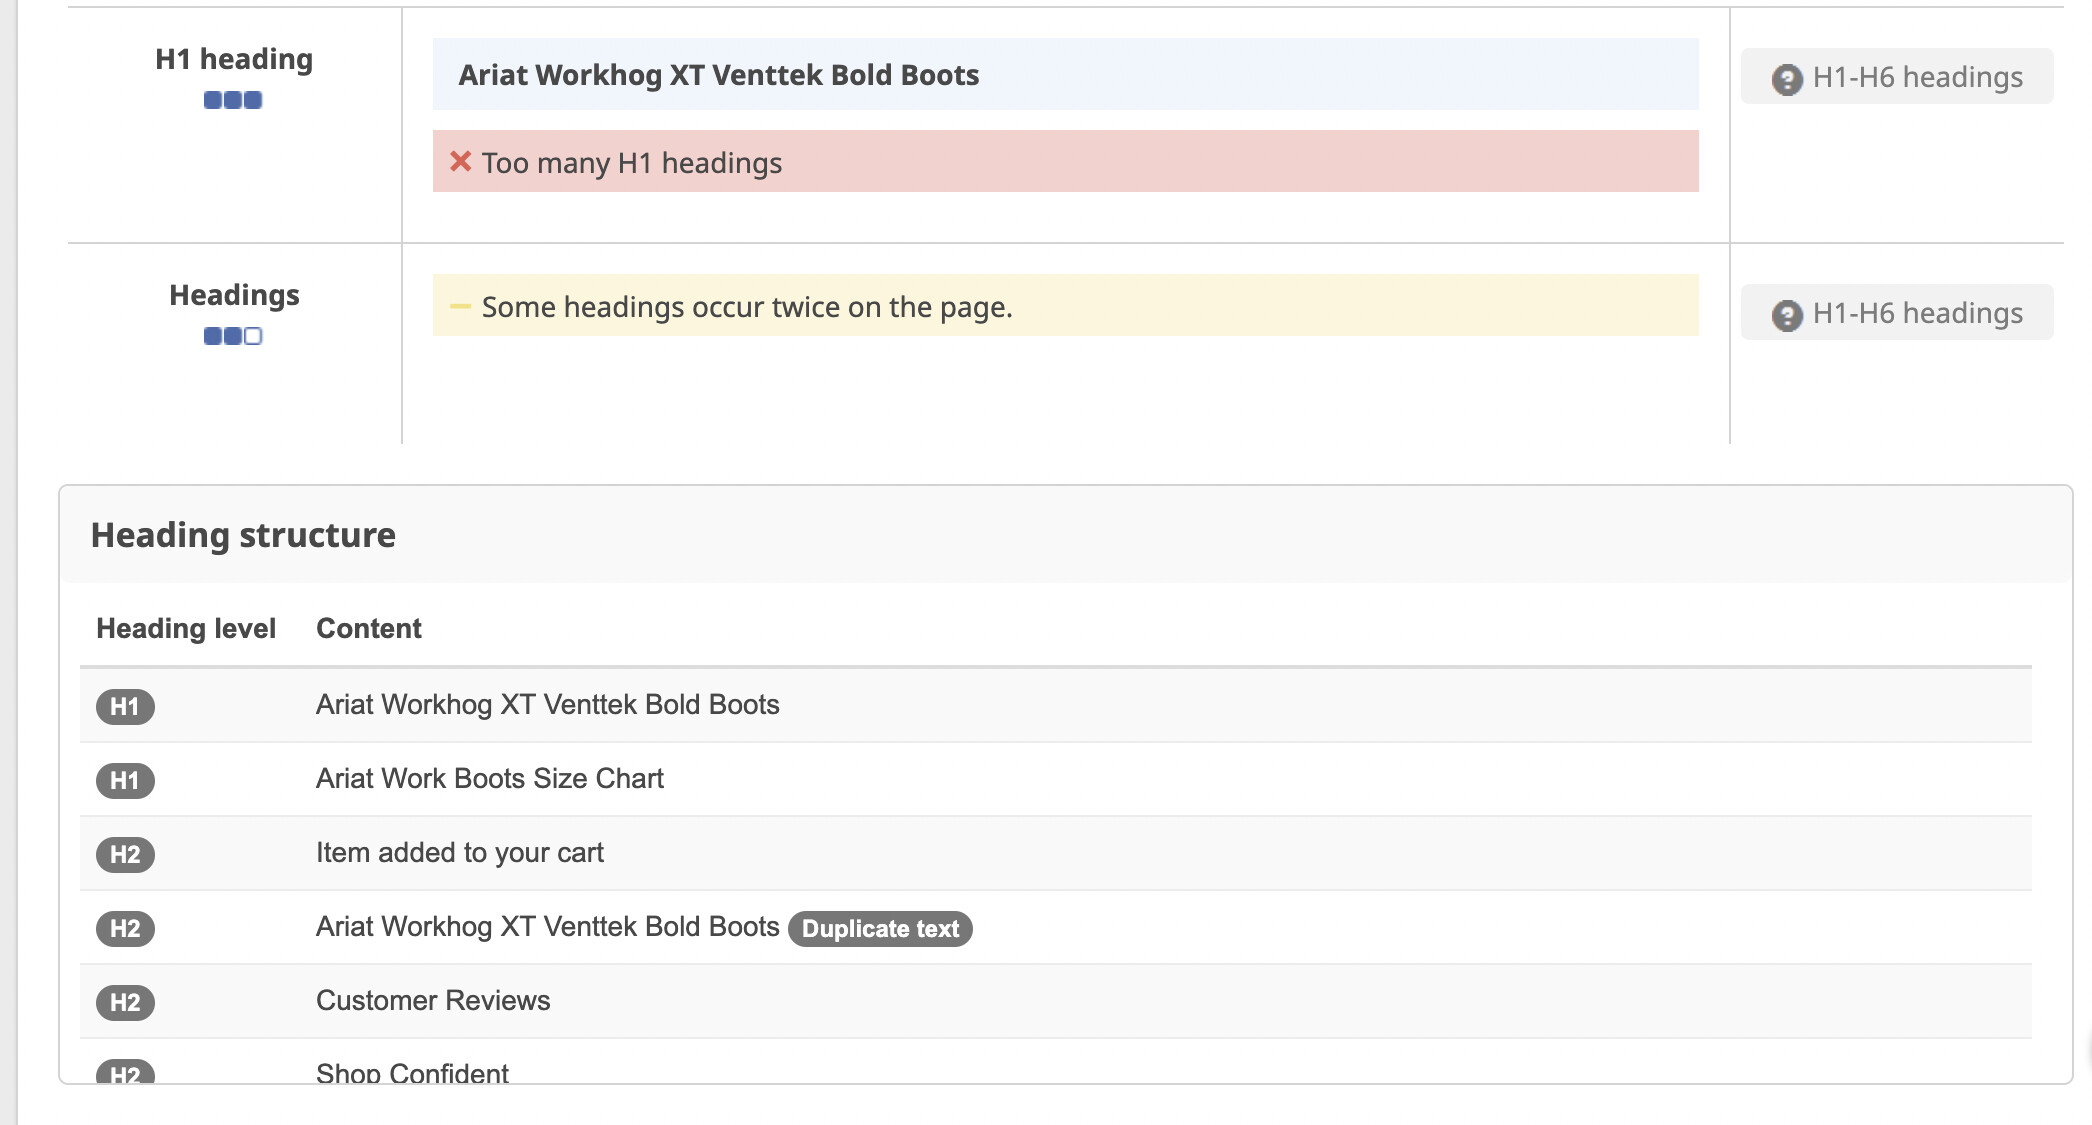This screenshot has width=2092, height=1125.
Task: Select 'Item added to your cart' row text
Action: 460,852
